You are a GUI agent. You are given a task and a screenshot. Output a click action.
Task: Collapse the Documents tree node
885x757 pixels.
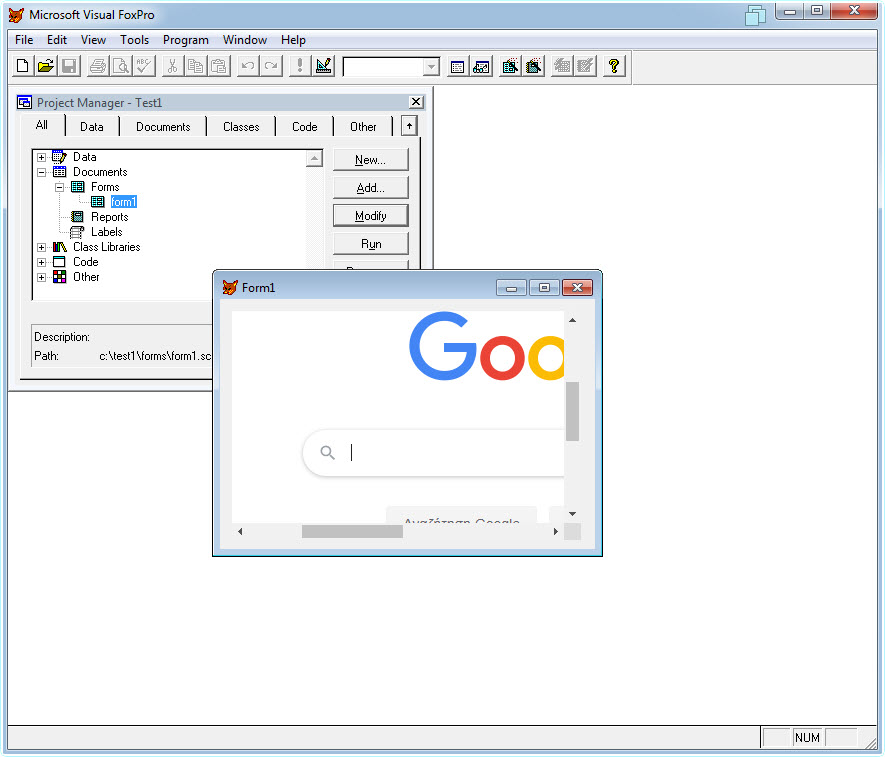tap(41, 172)
